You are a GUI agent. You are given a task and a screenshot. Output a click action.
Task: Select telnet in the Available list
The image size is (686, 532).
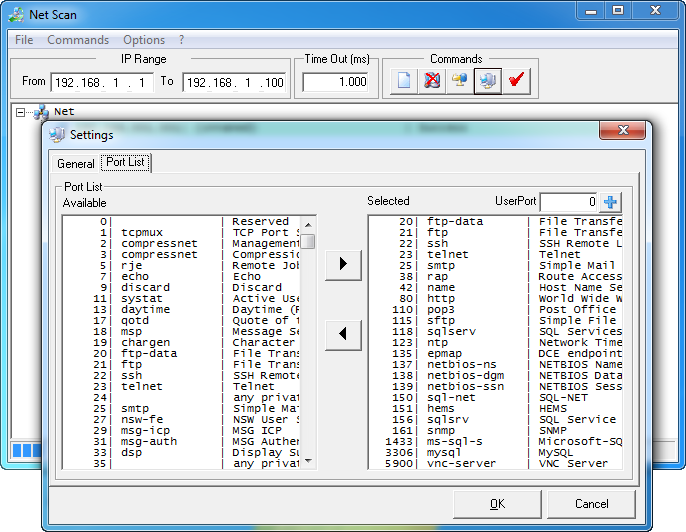(142, 386)
